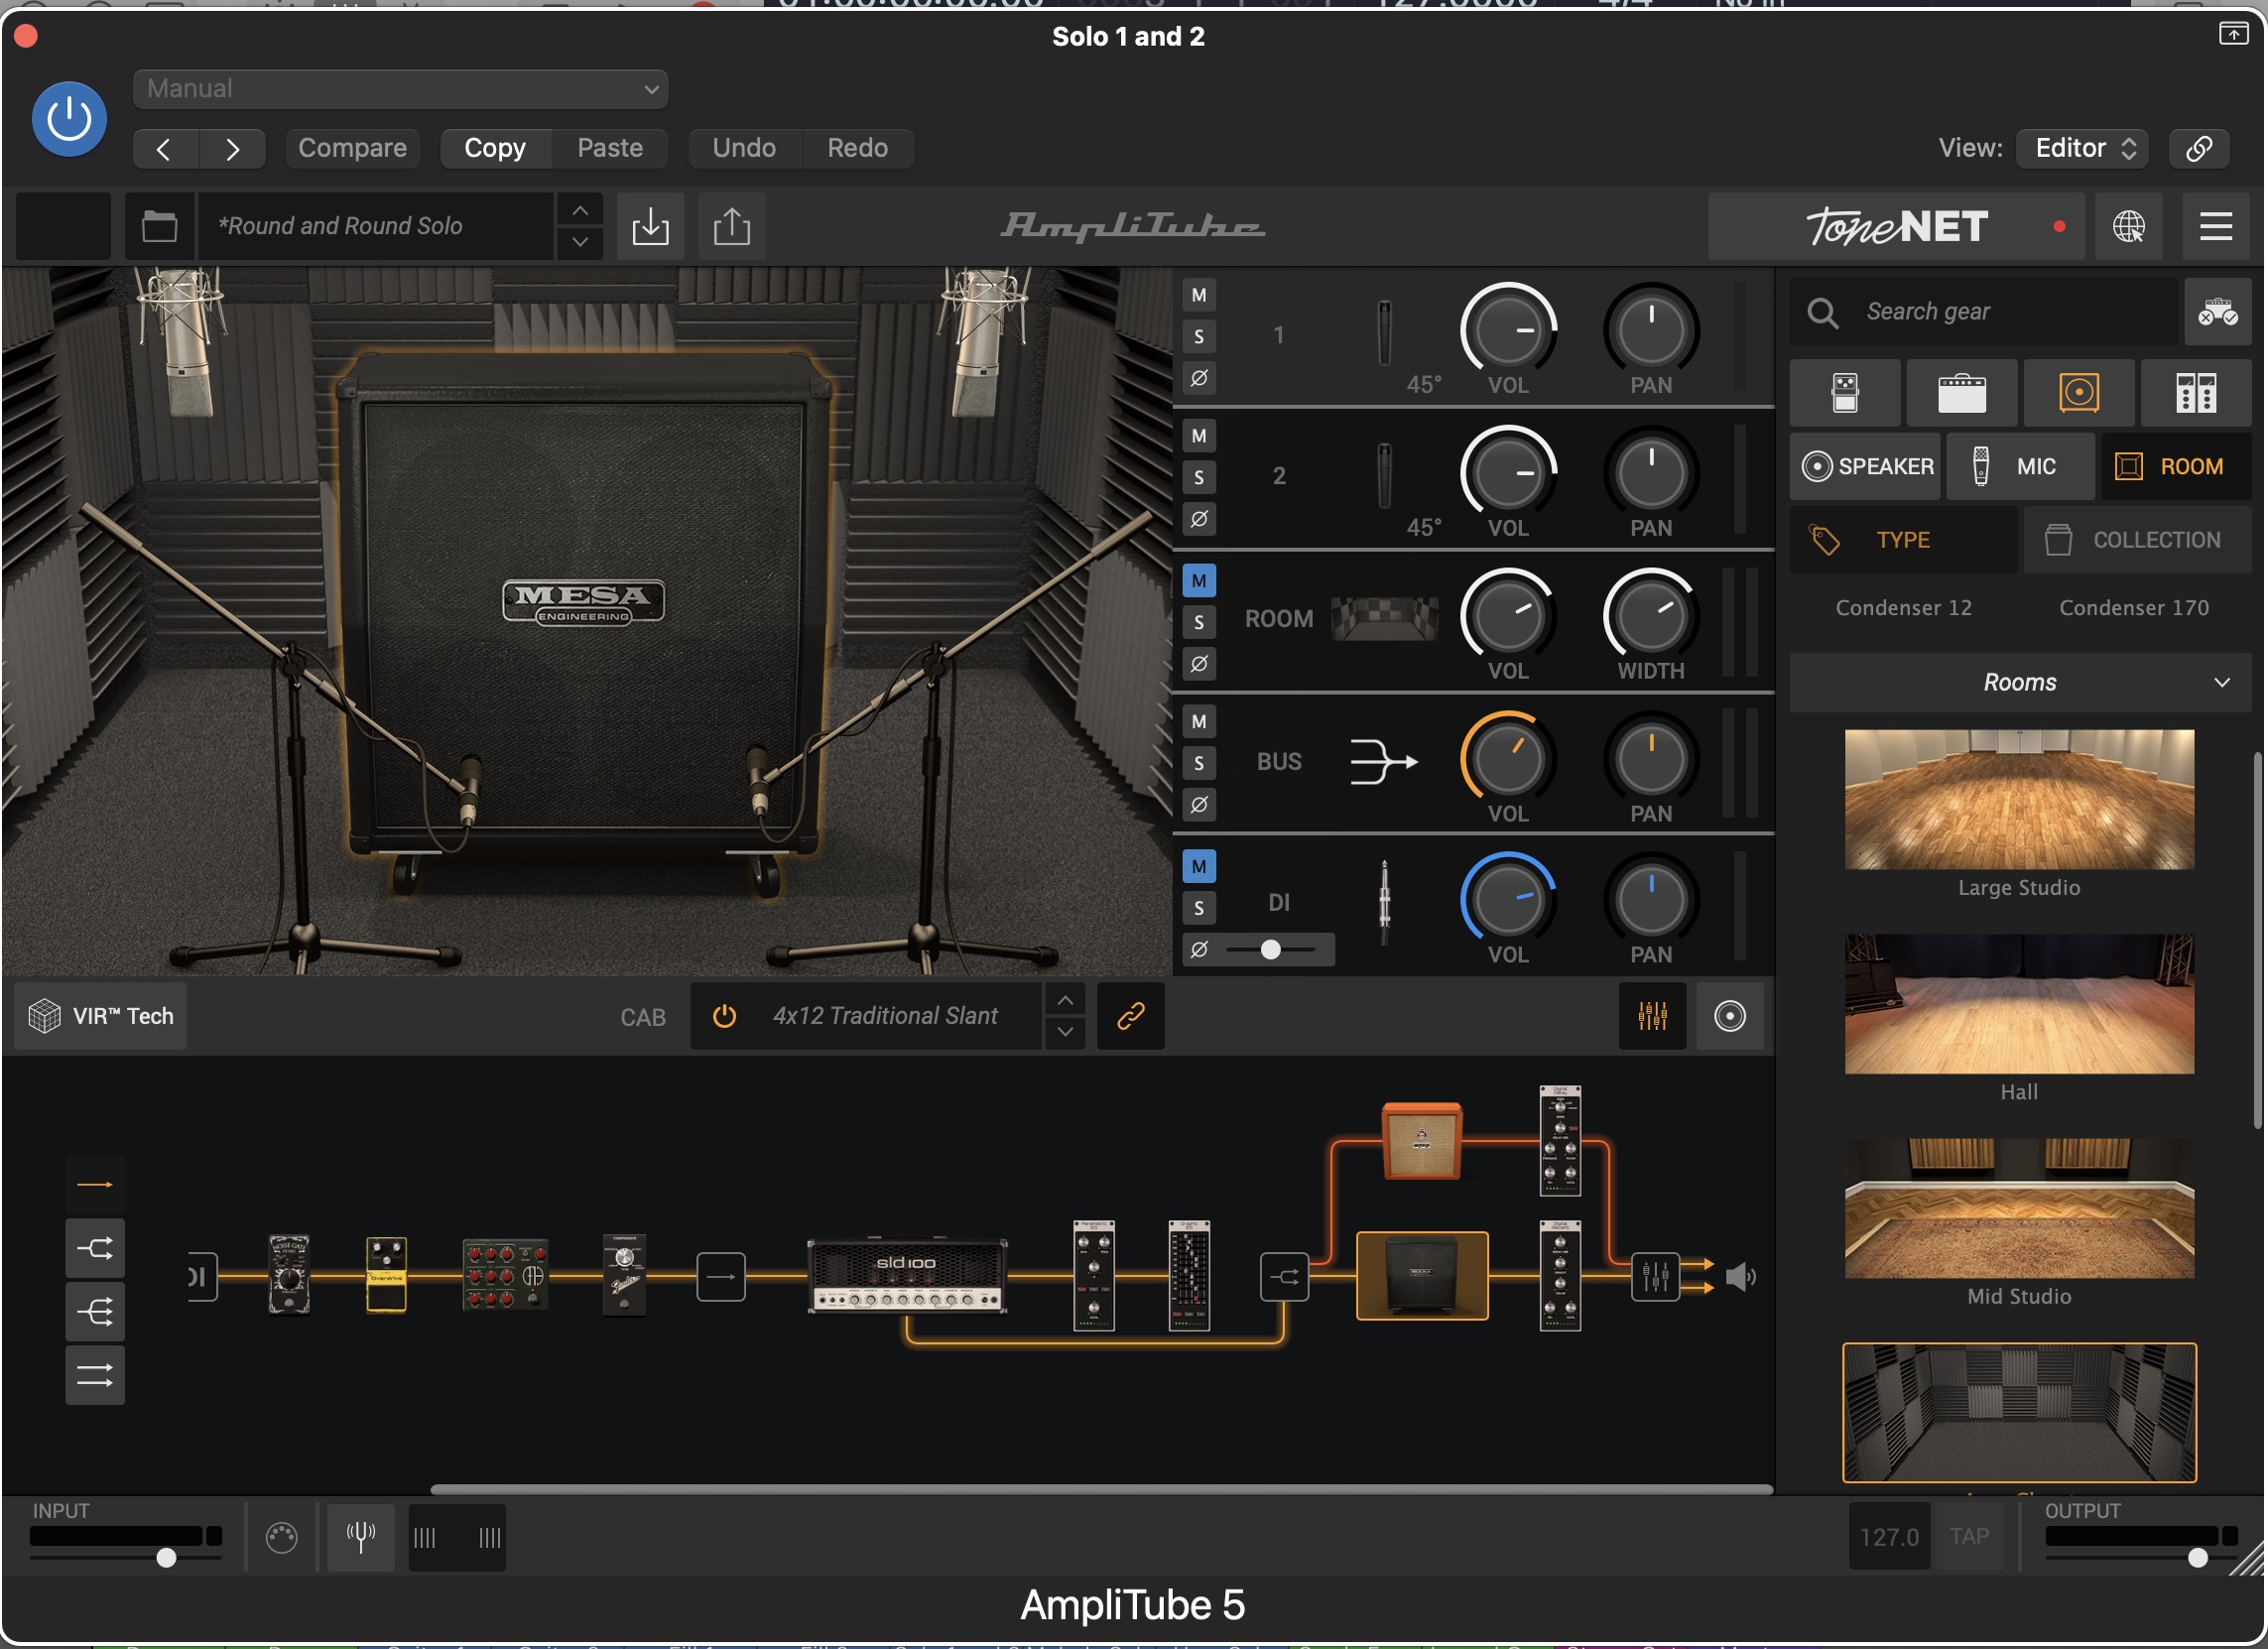Select the cabinet speaker gear category

tap(2079, 393)
